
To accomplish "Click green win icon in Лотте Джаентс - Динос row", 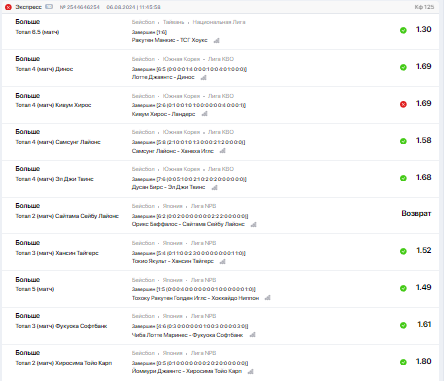I will pyautogui.click(x=403, y=67).
